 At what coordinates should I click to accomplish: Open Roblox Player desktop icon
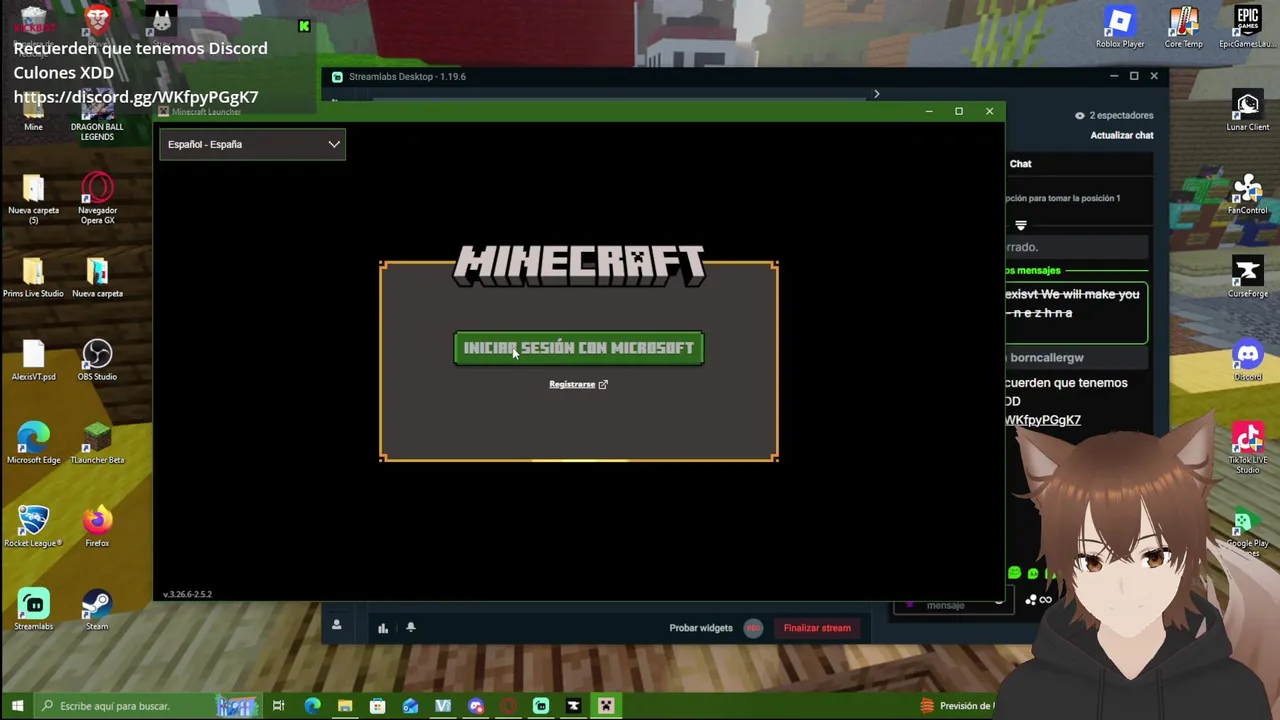click(x=1120, y=27)
